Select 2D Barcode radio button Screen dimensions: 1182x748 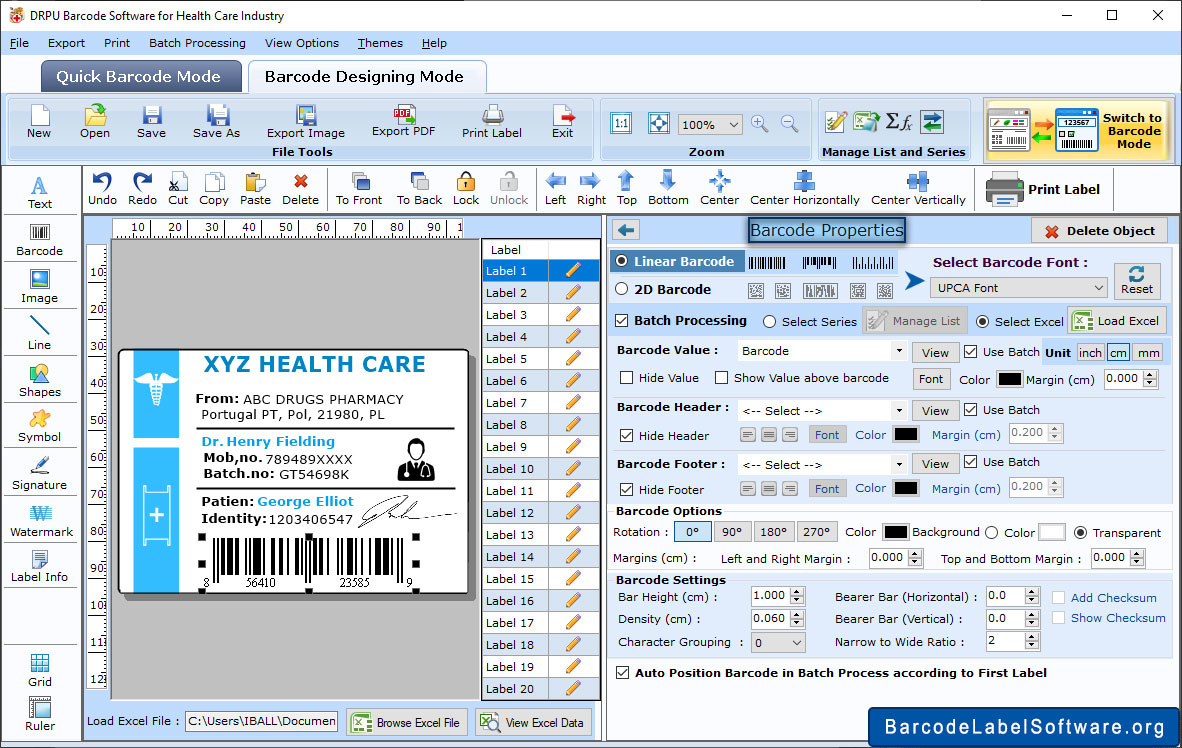click(621, 289)
